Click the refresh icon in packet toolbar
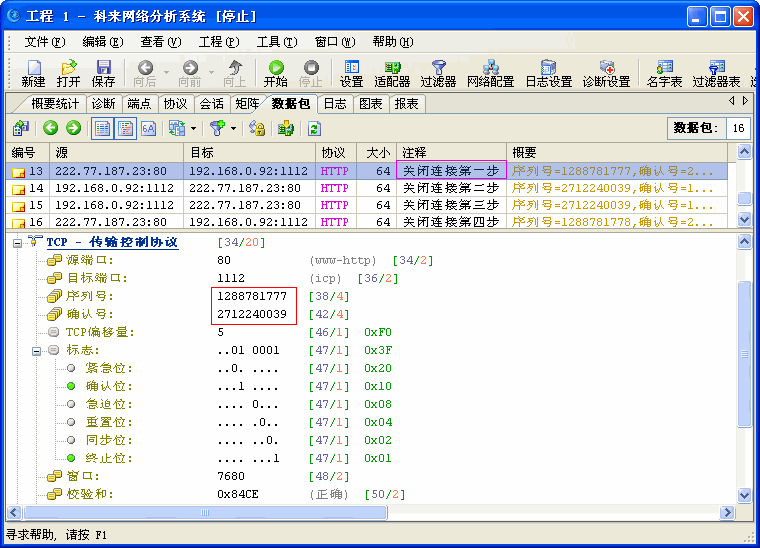Viewport: 760px width, 548px height. pos(314,128)
